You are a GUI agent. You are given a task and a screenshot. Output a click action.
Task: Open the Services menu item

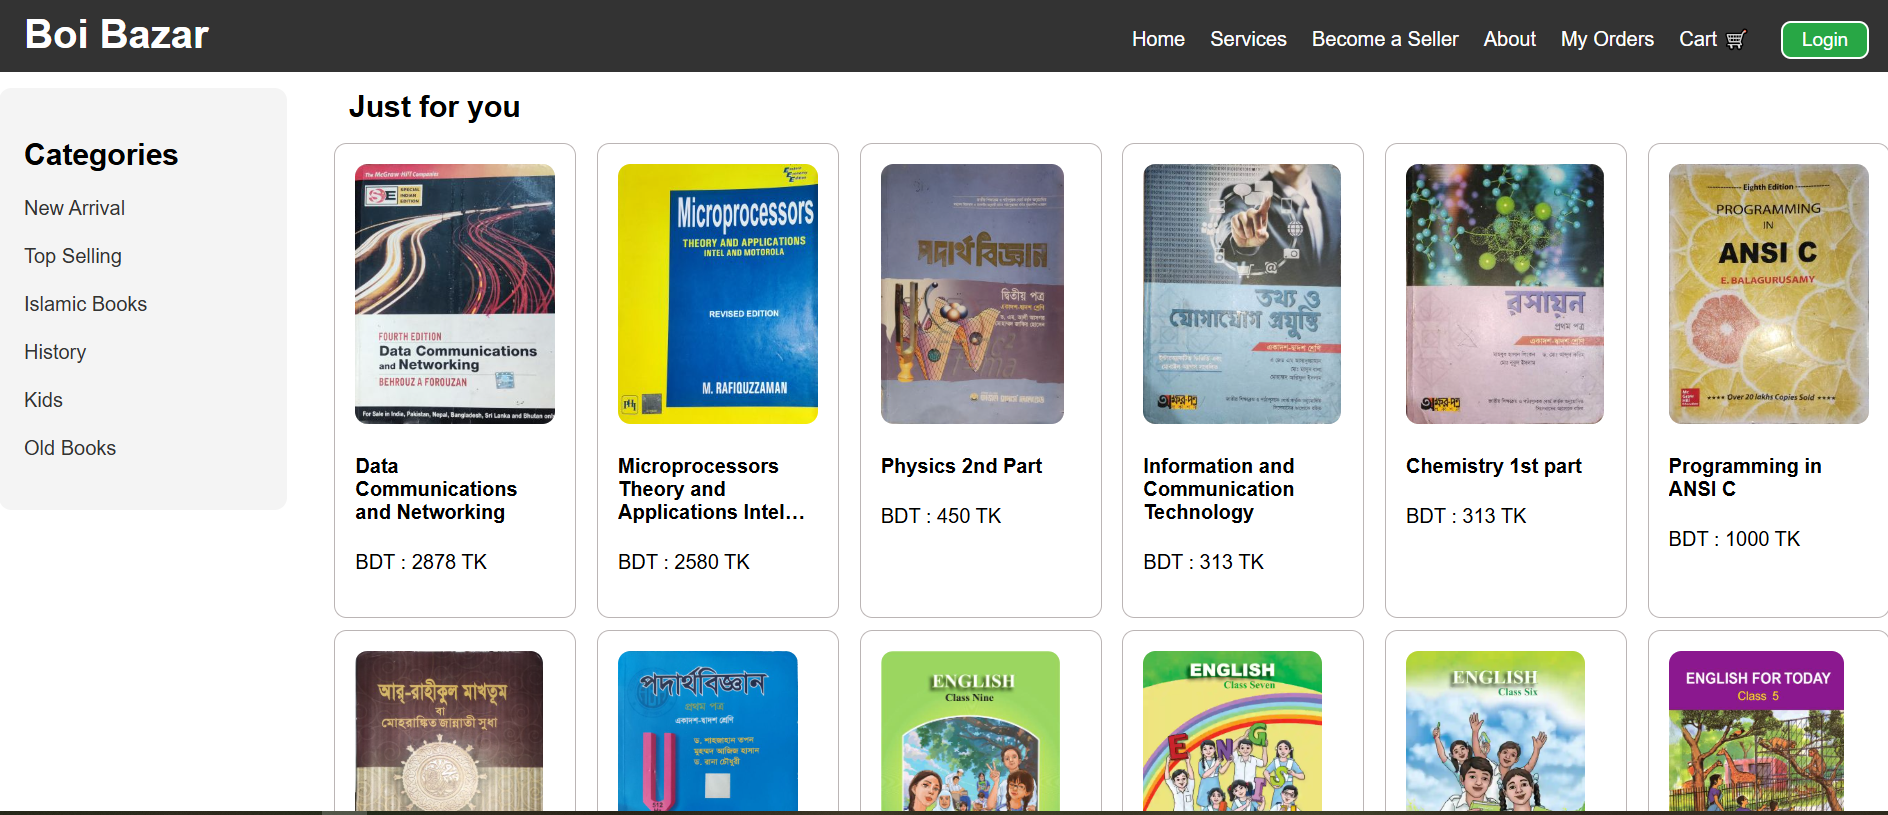coord(1248,39)
